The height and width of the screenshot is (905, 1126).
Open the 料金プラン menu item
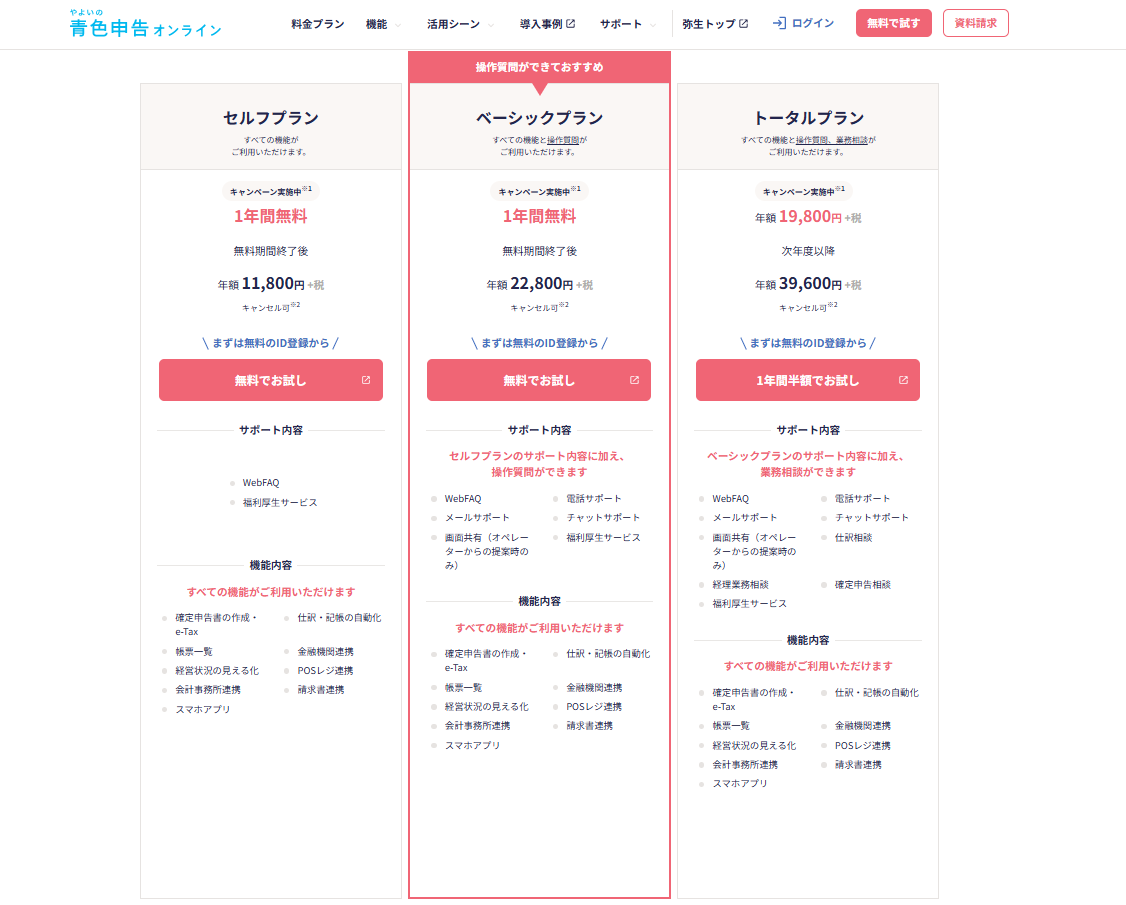[317, 24]
